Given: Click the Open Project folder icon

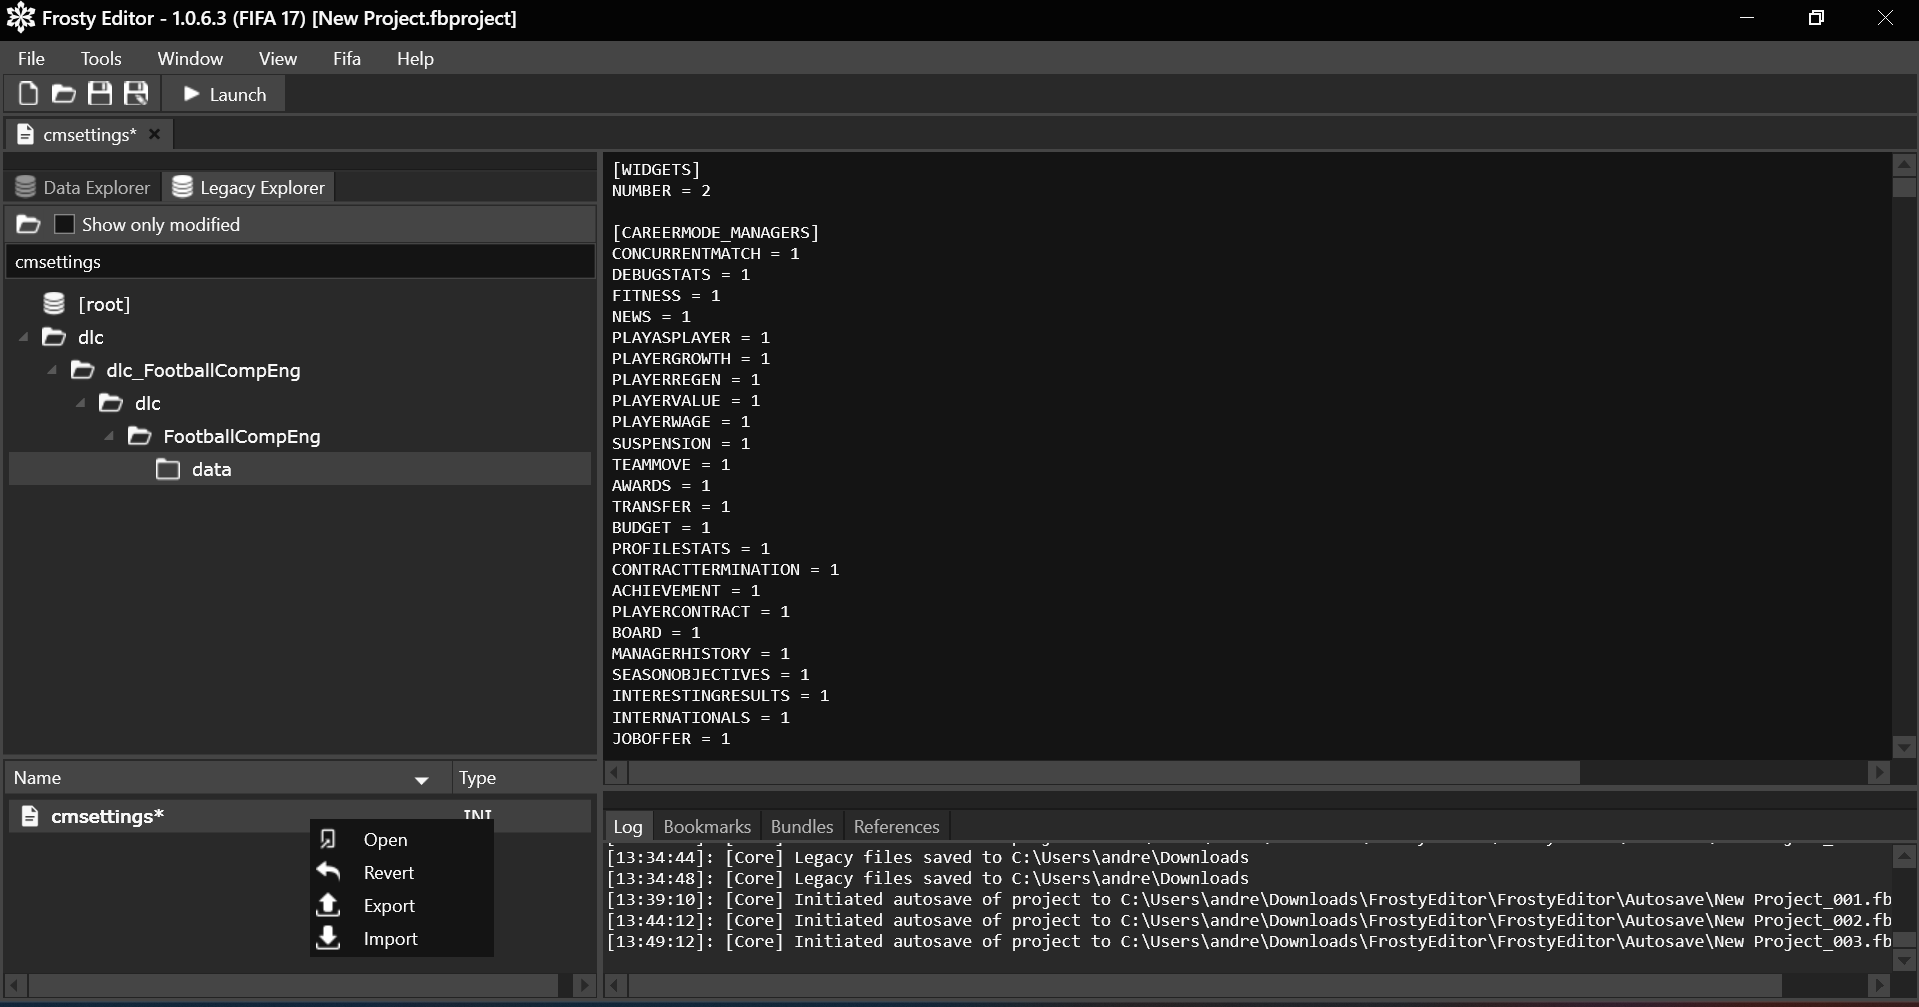Looking at the screenshot, I should [64, 94].
